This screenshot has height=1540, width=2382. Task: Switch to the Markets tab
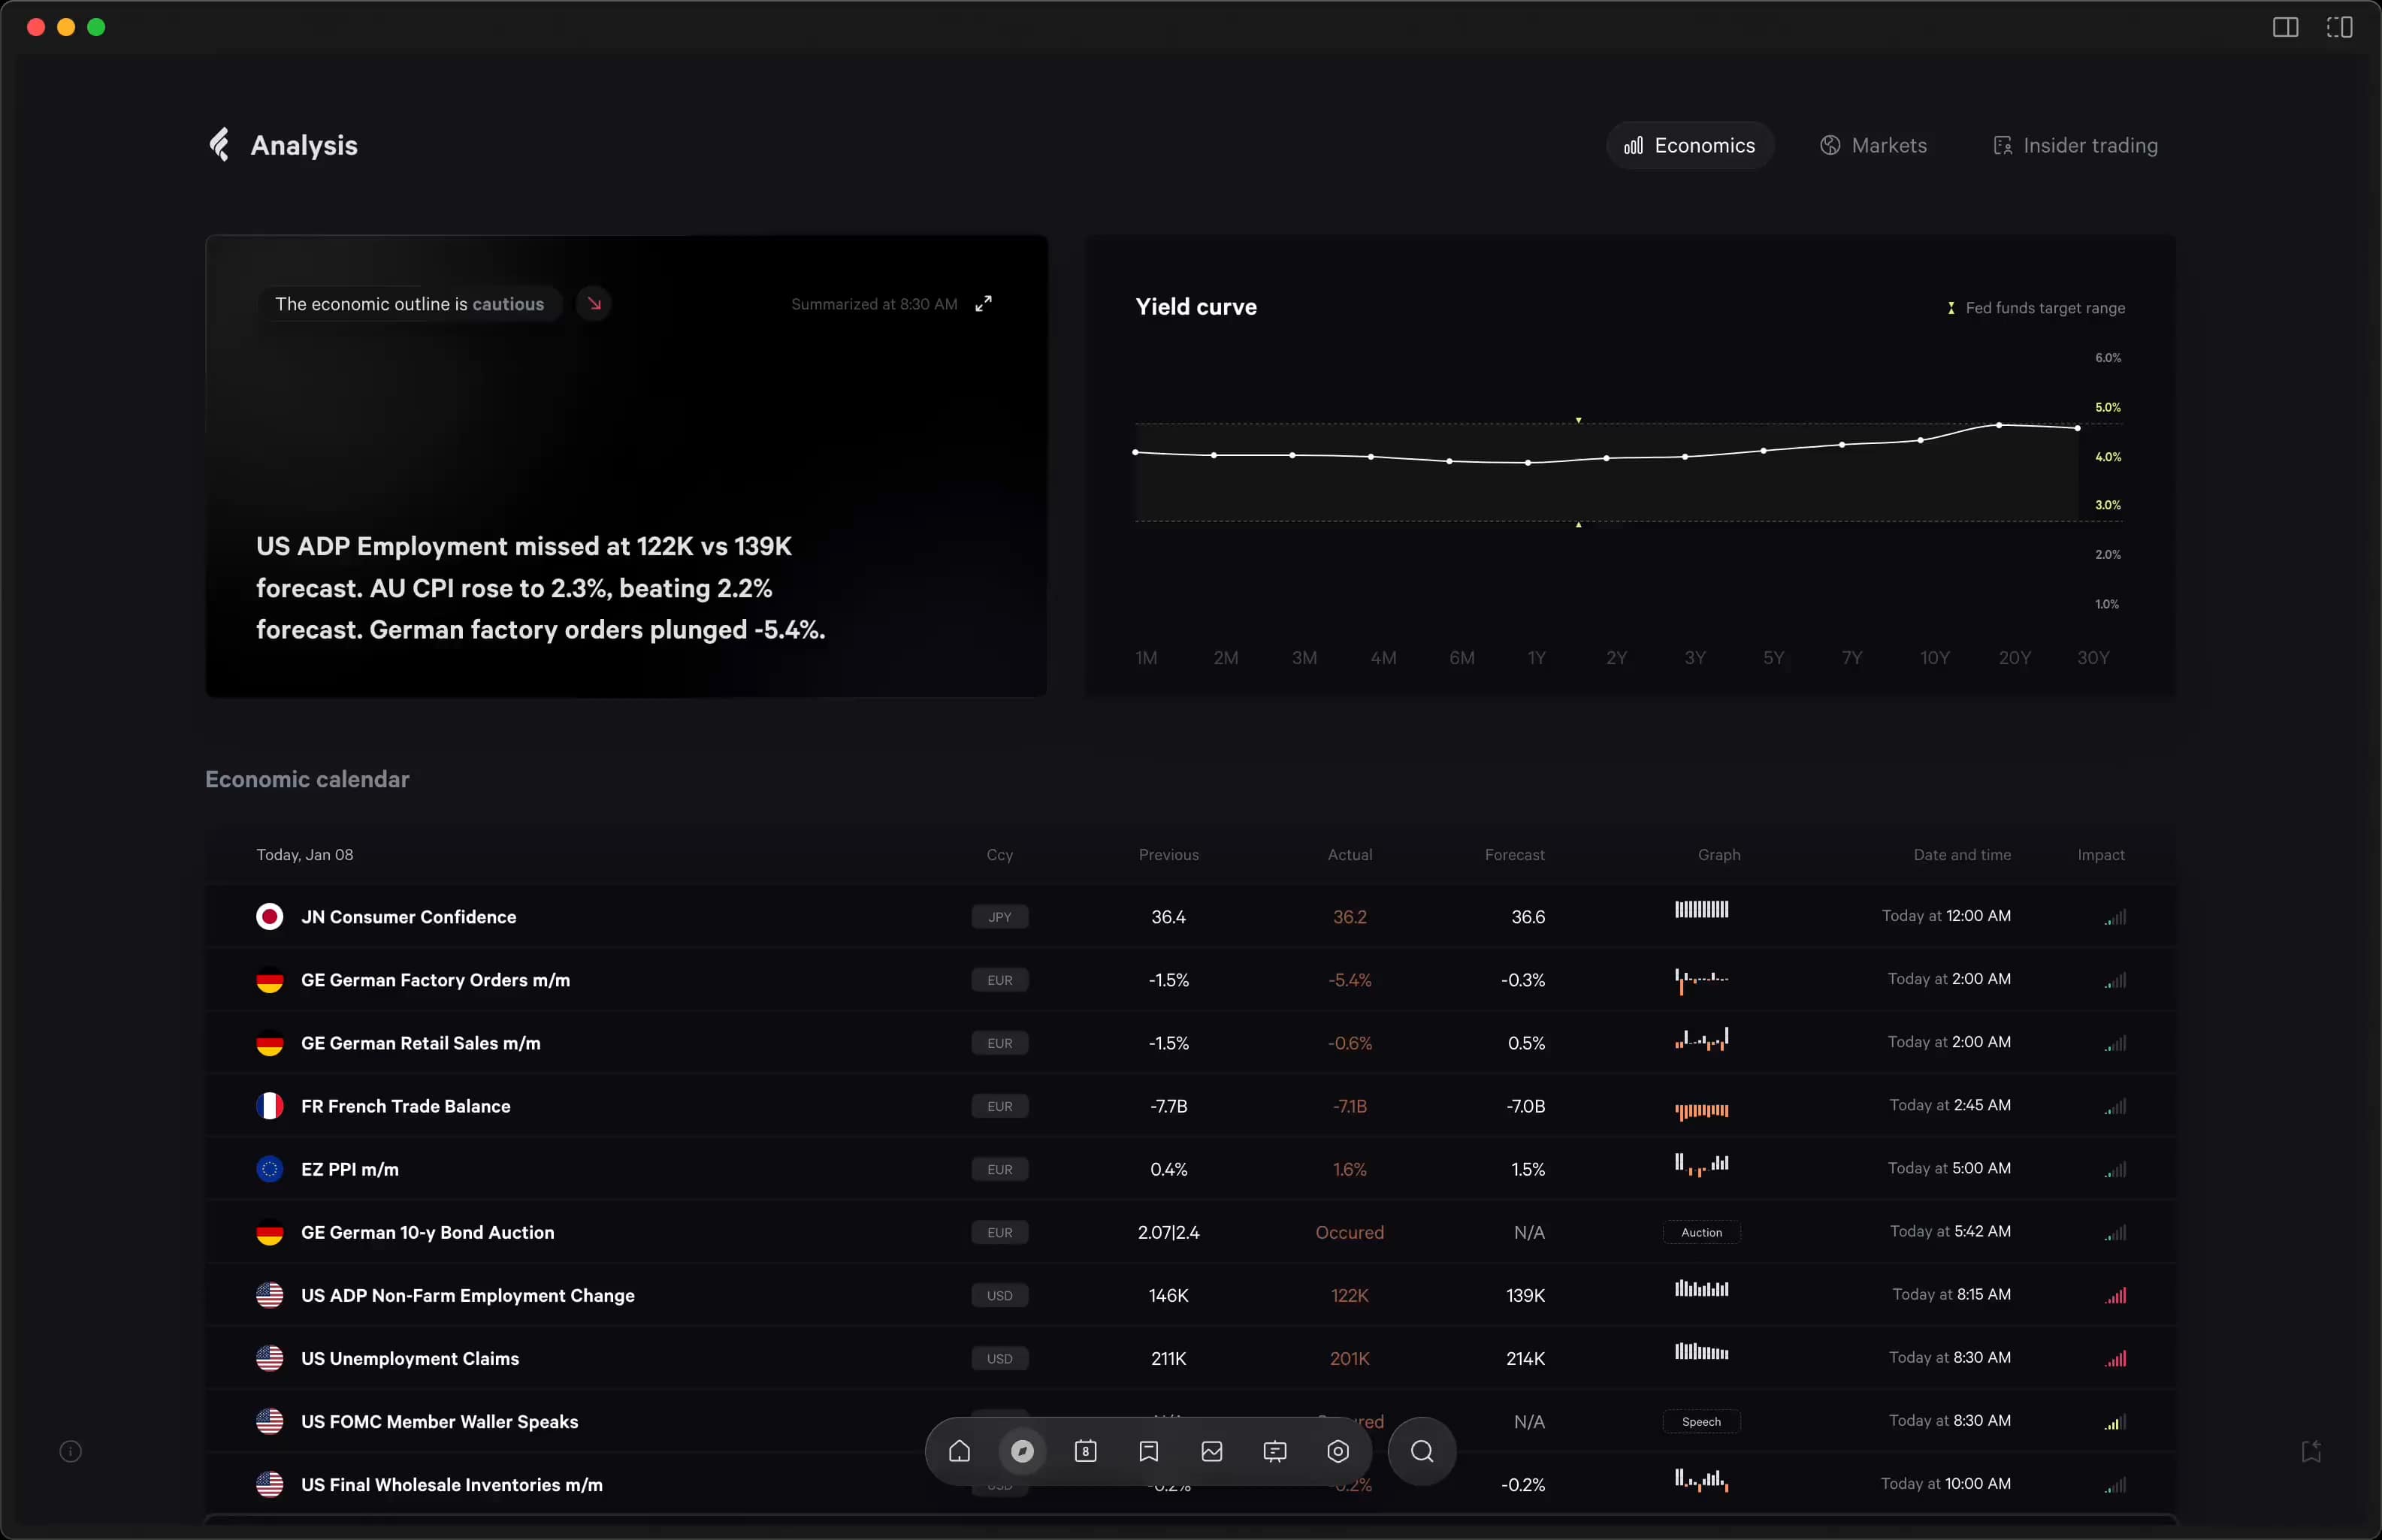tap(1873, 146)
